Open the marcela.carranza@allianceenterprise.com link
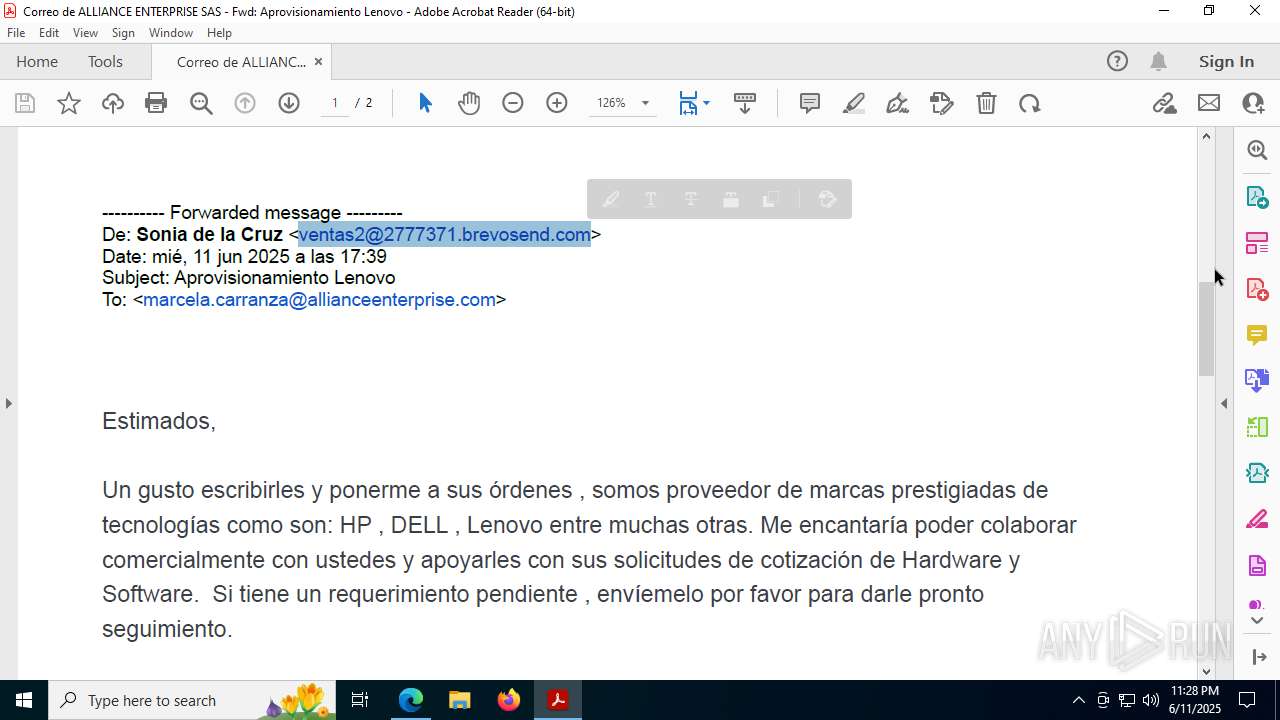 (319, 299)
